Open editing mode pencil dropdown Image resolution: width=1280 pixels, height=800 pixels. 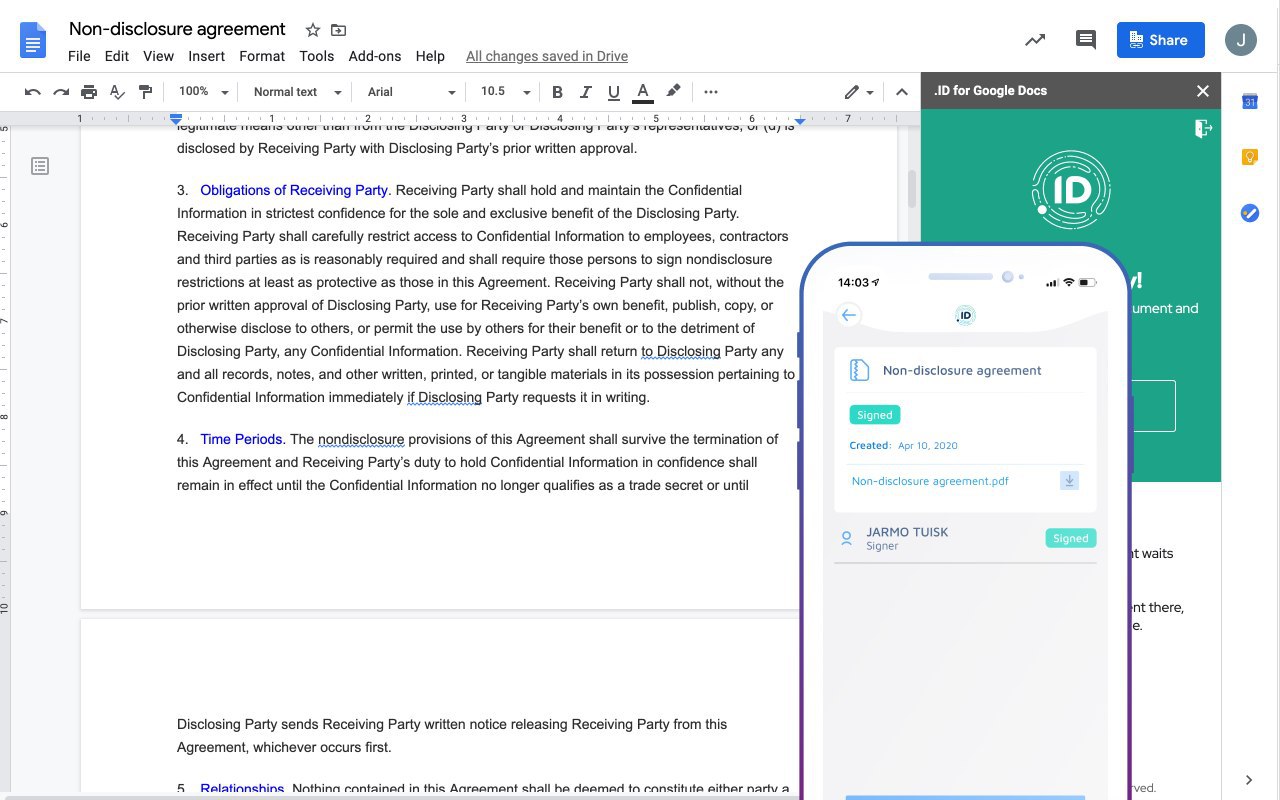coord(858,92)
